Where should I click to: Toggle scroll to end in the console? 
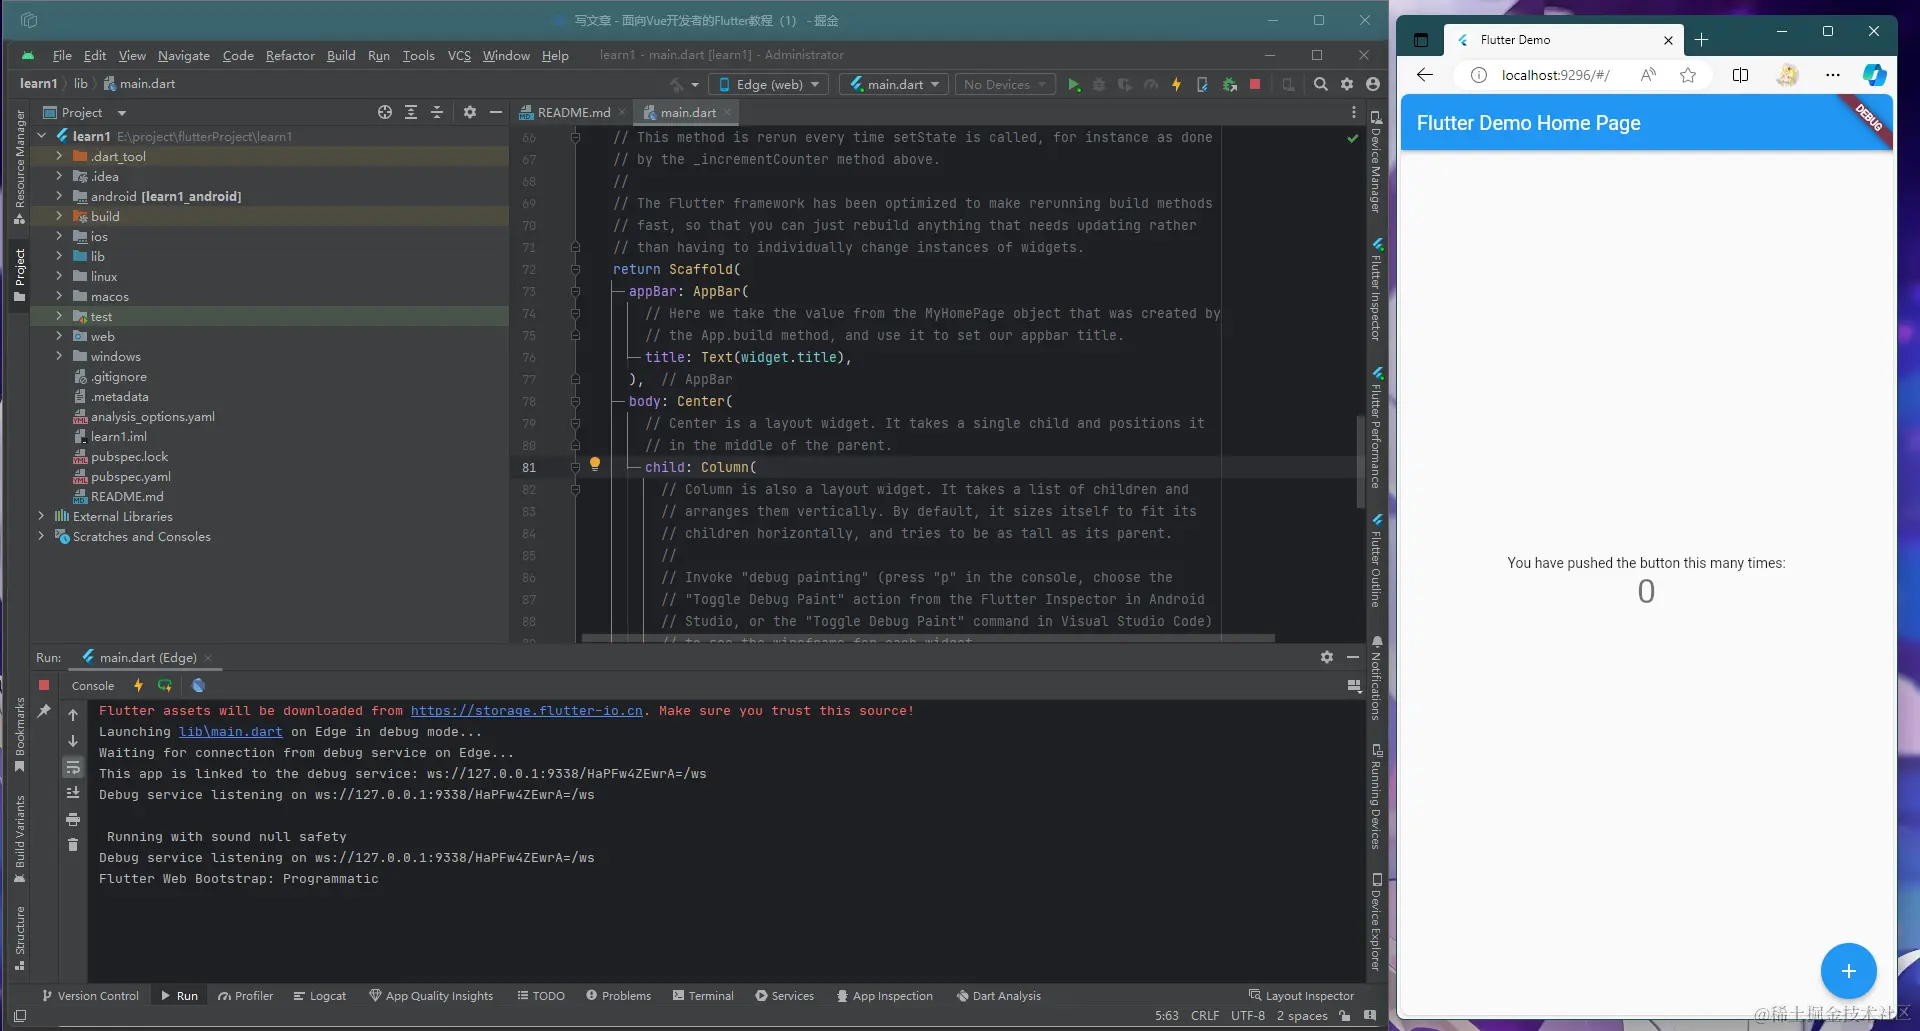tap(73, 793)
